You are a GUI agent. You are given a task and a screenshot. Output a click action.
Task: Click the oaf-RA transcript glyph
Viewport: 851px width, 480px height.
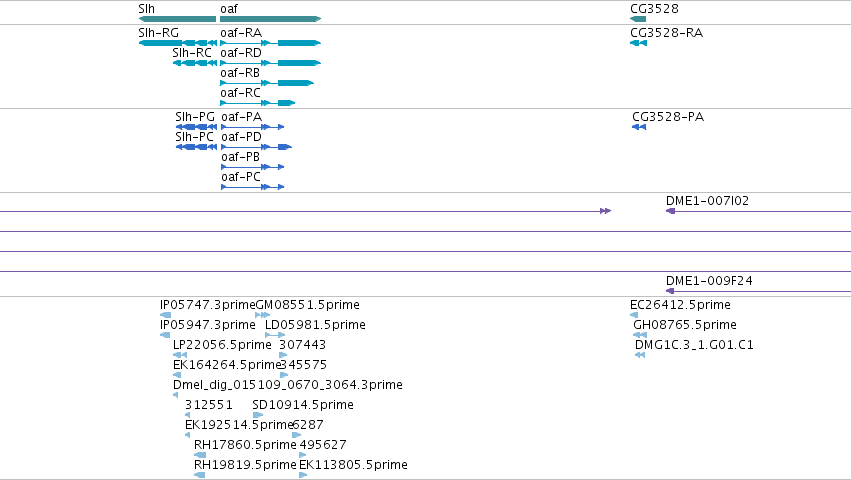[x=270, y=43]
